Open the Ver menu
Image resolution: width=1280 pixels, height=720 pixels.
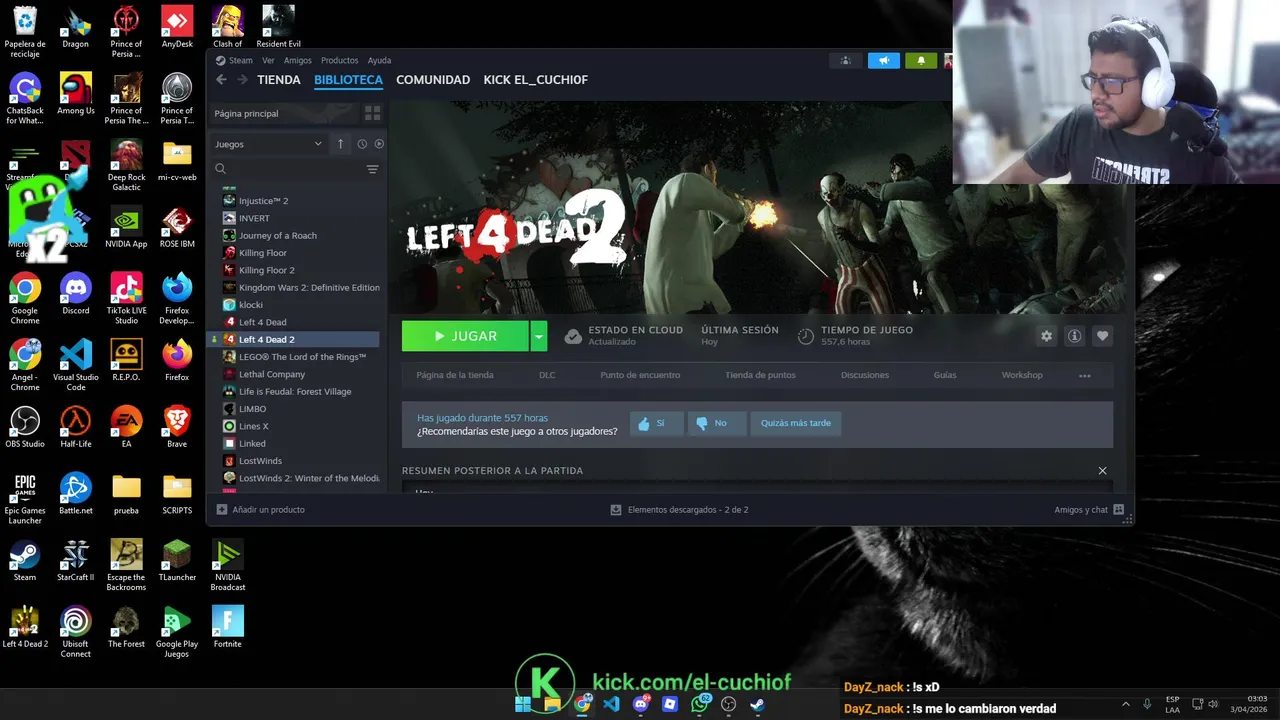pyautogui.click(x=268, y=60)
